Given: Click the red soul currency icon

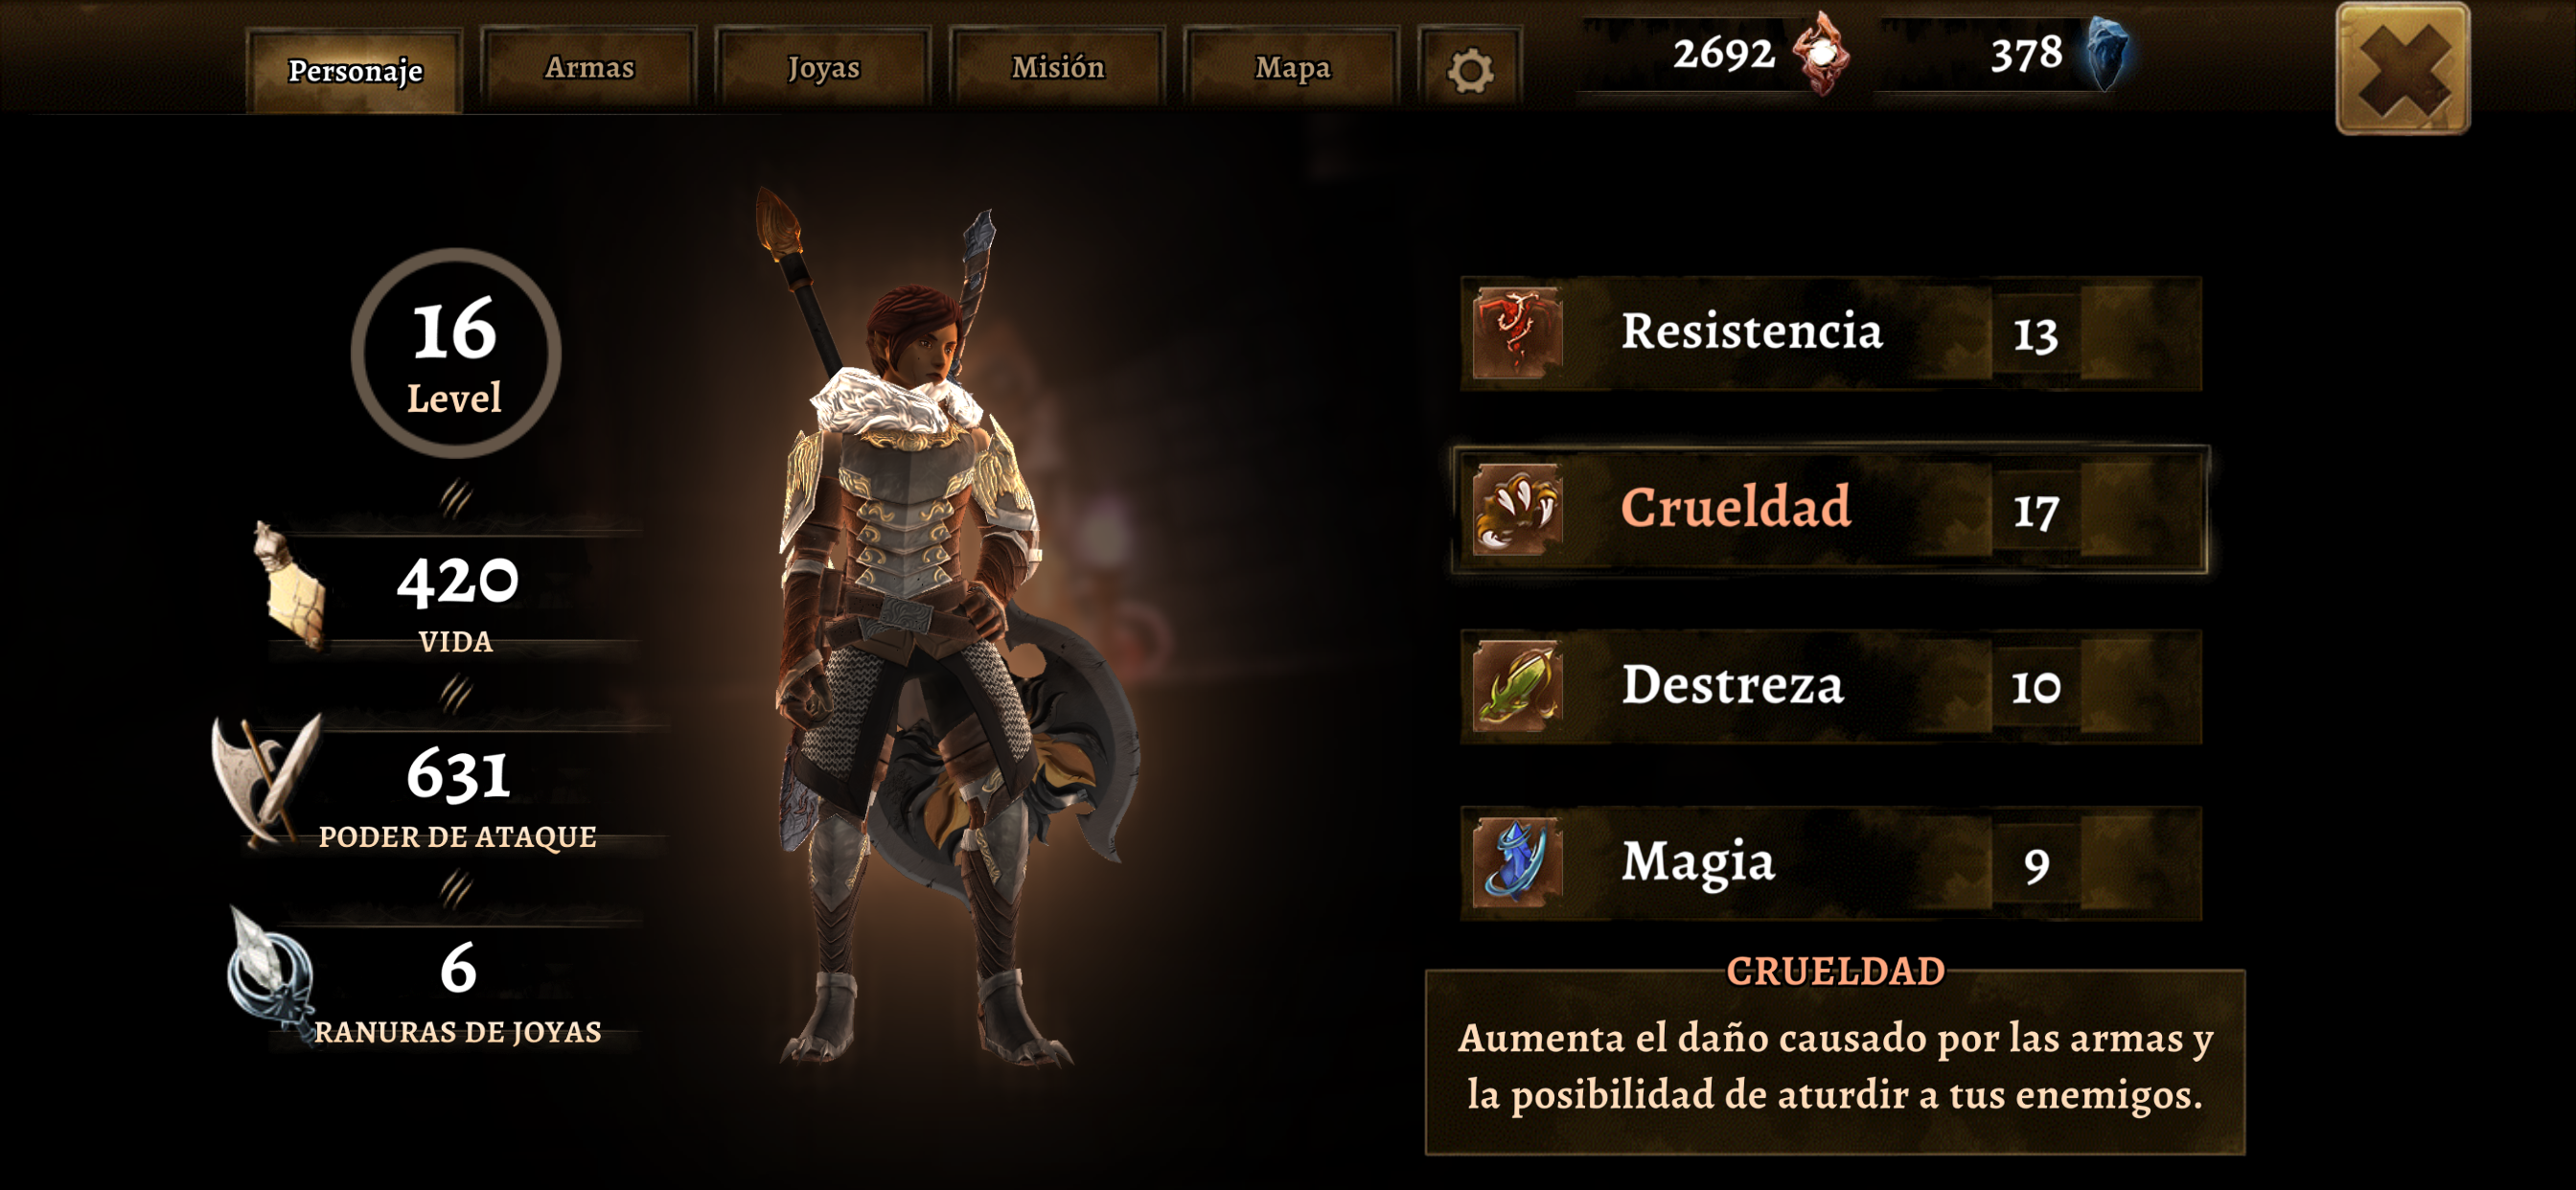Looking at the screenshot, I should pyautogui.click(x=1822, y=54).
